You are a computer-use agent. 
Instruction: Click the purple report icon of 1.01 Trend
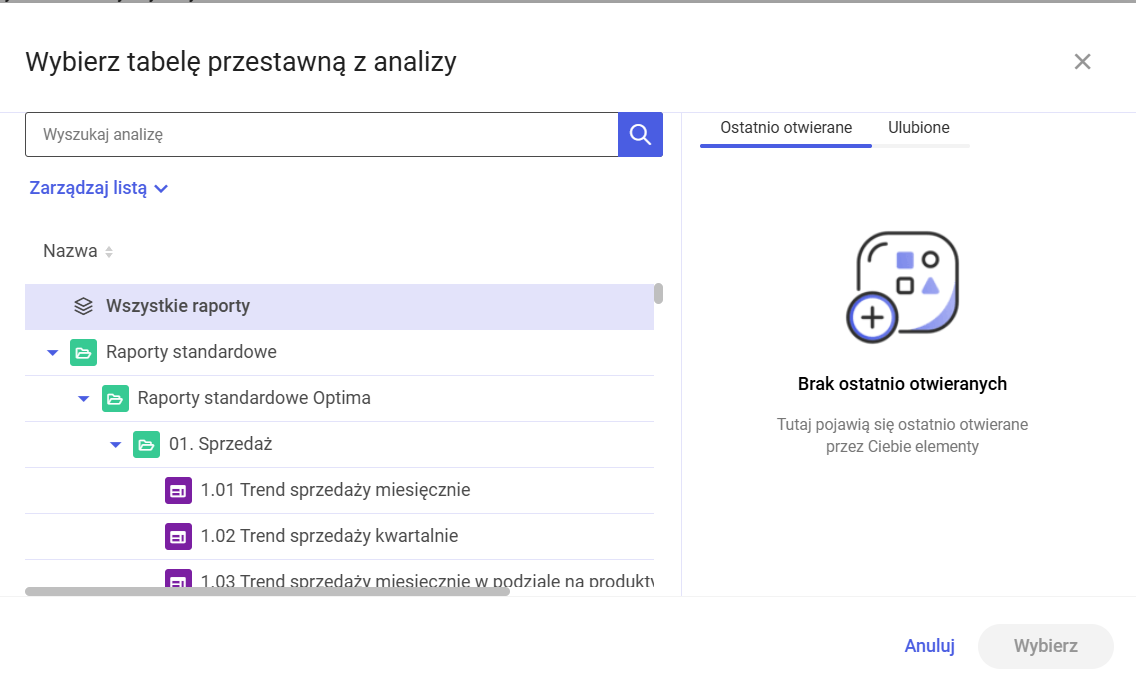point(178,490)
